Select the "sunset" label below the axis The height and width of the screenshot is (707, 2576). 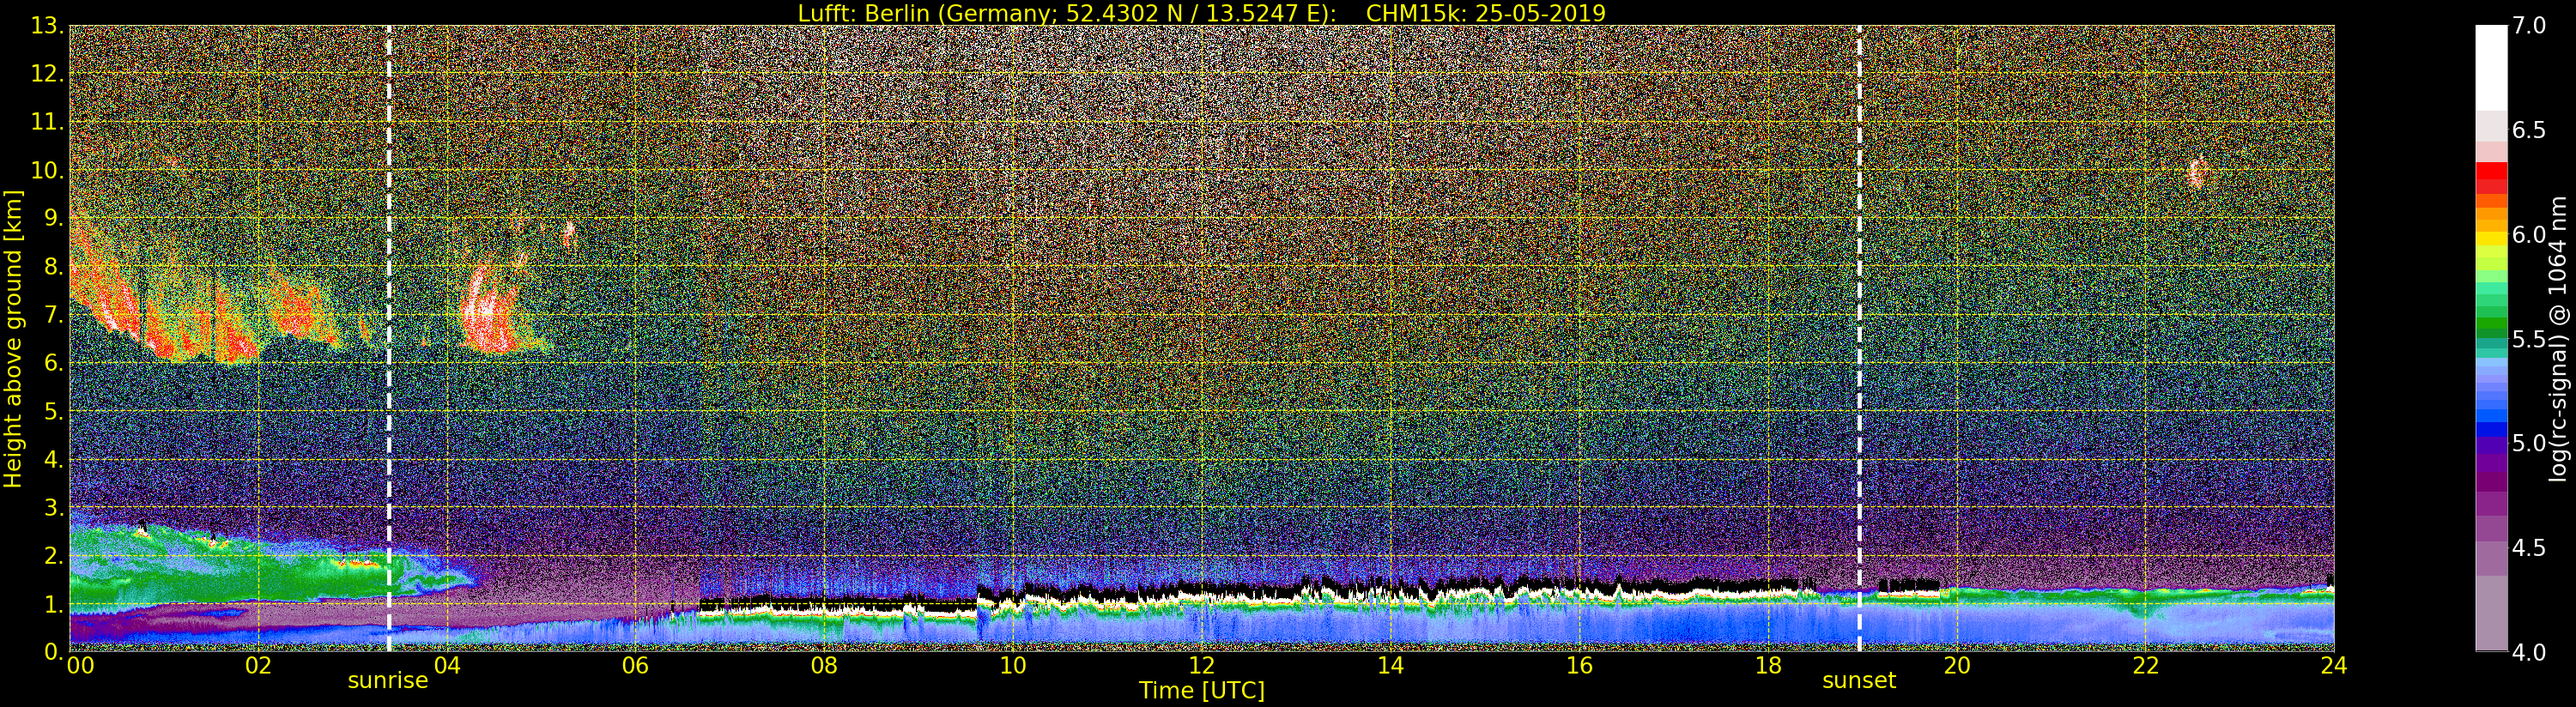(1859, 681)
